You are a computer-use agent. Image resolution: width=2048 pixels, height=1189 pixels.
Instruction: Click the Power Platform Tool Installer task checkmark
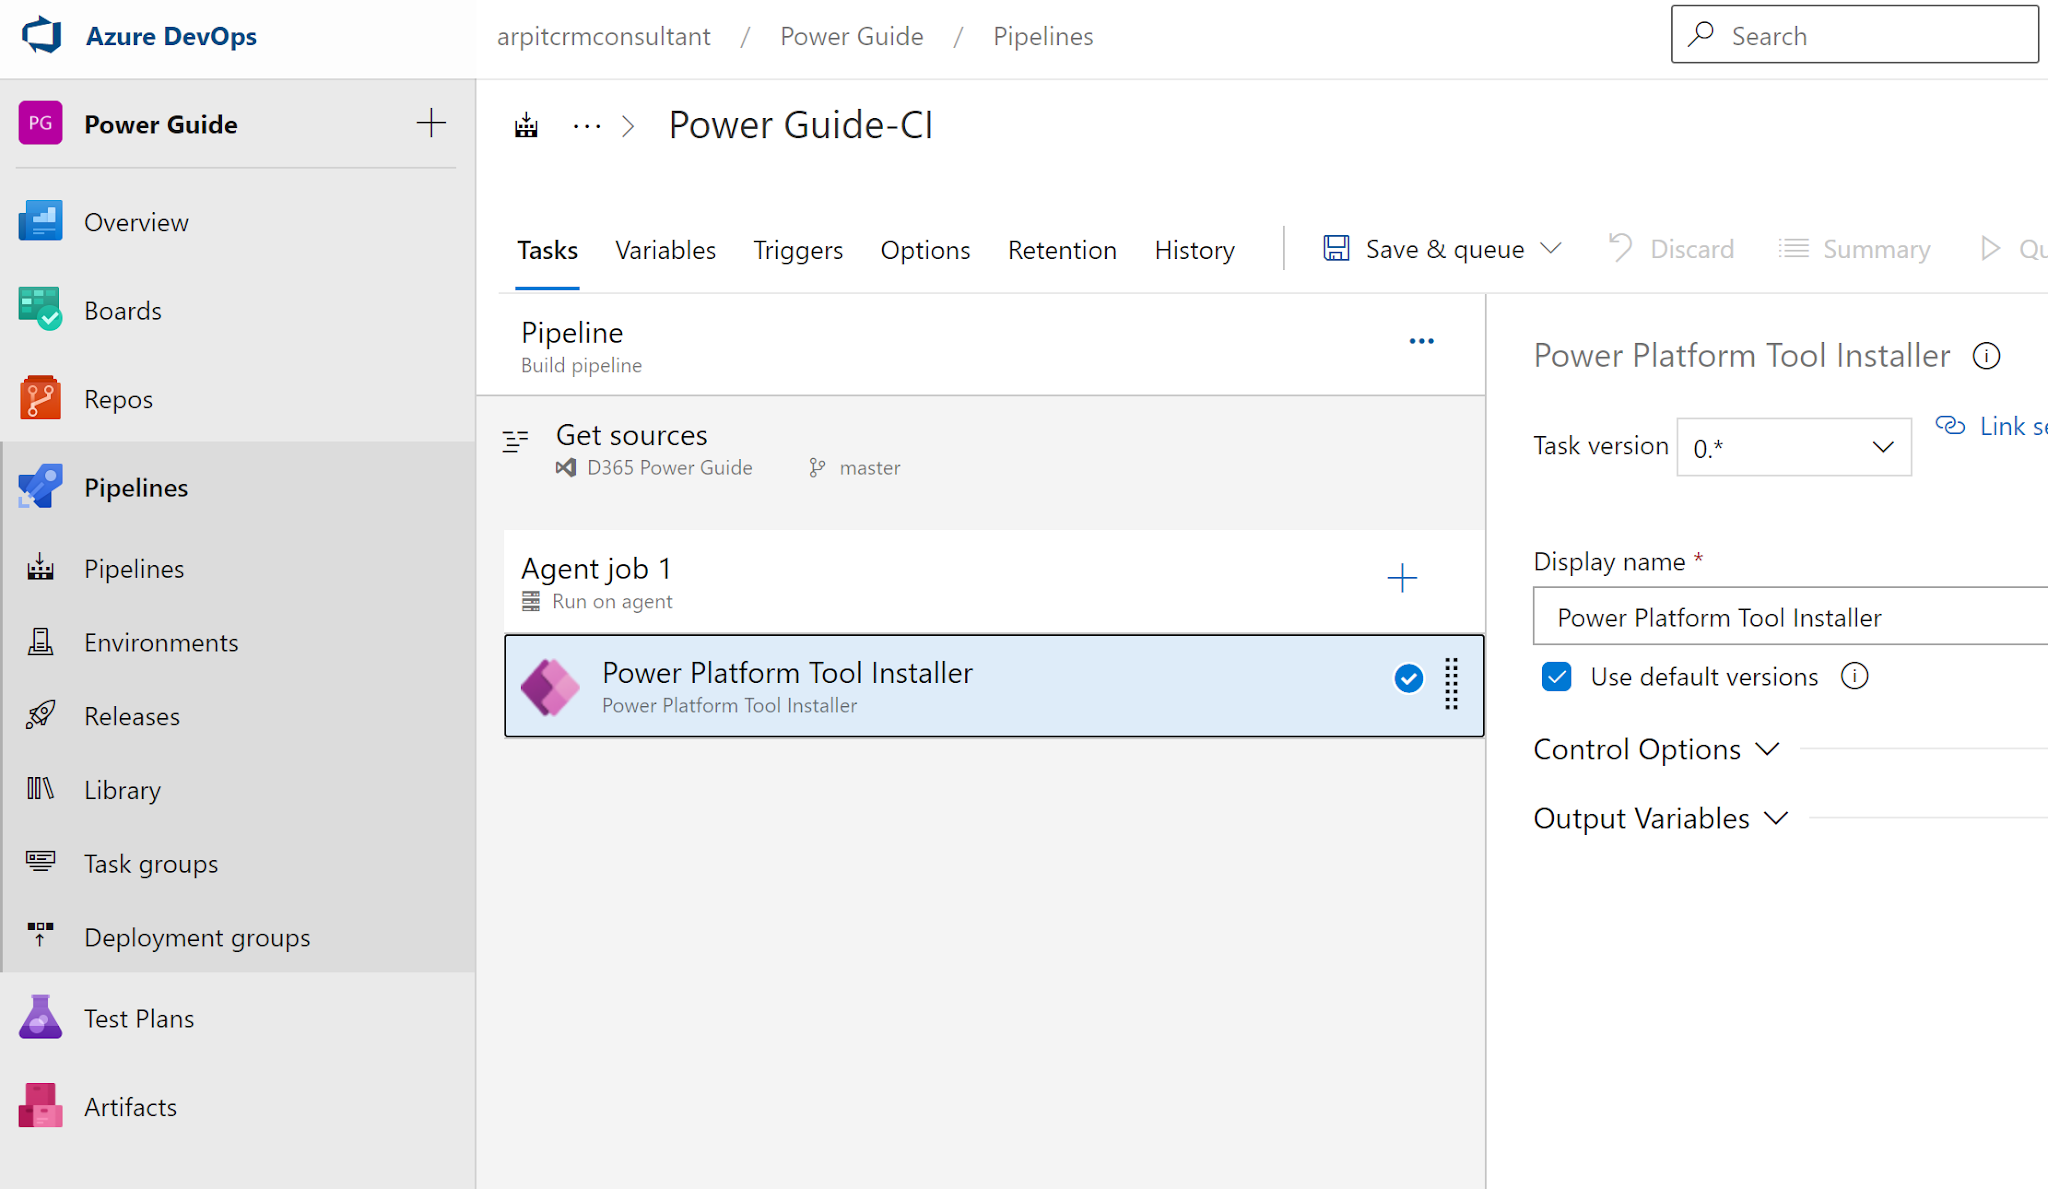[x=1408, y=679]
